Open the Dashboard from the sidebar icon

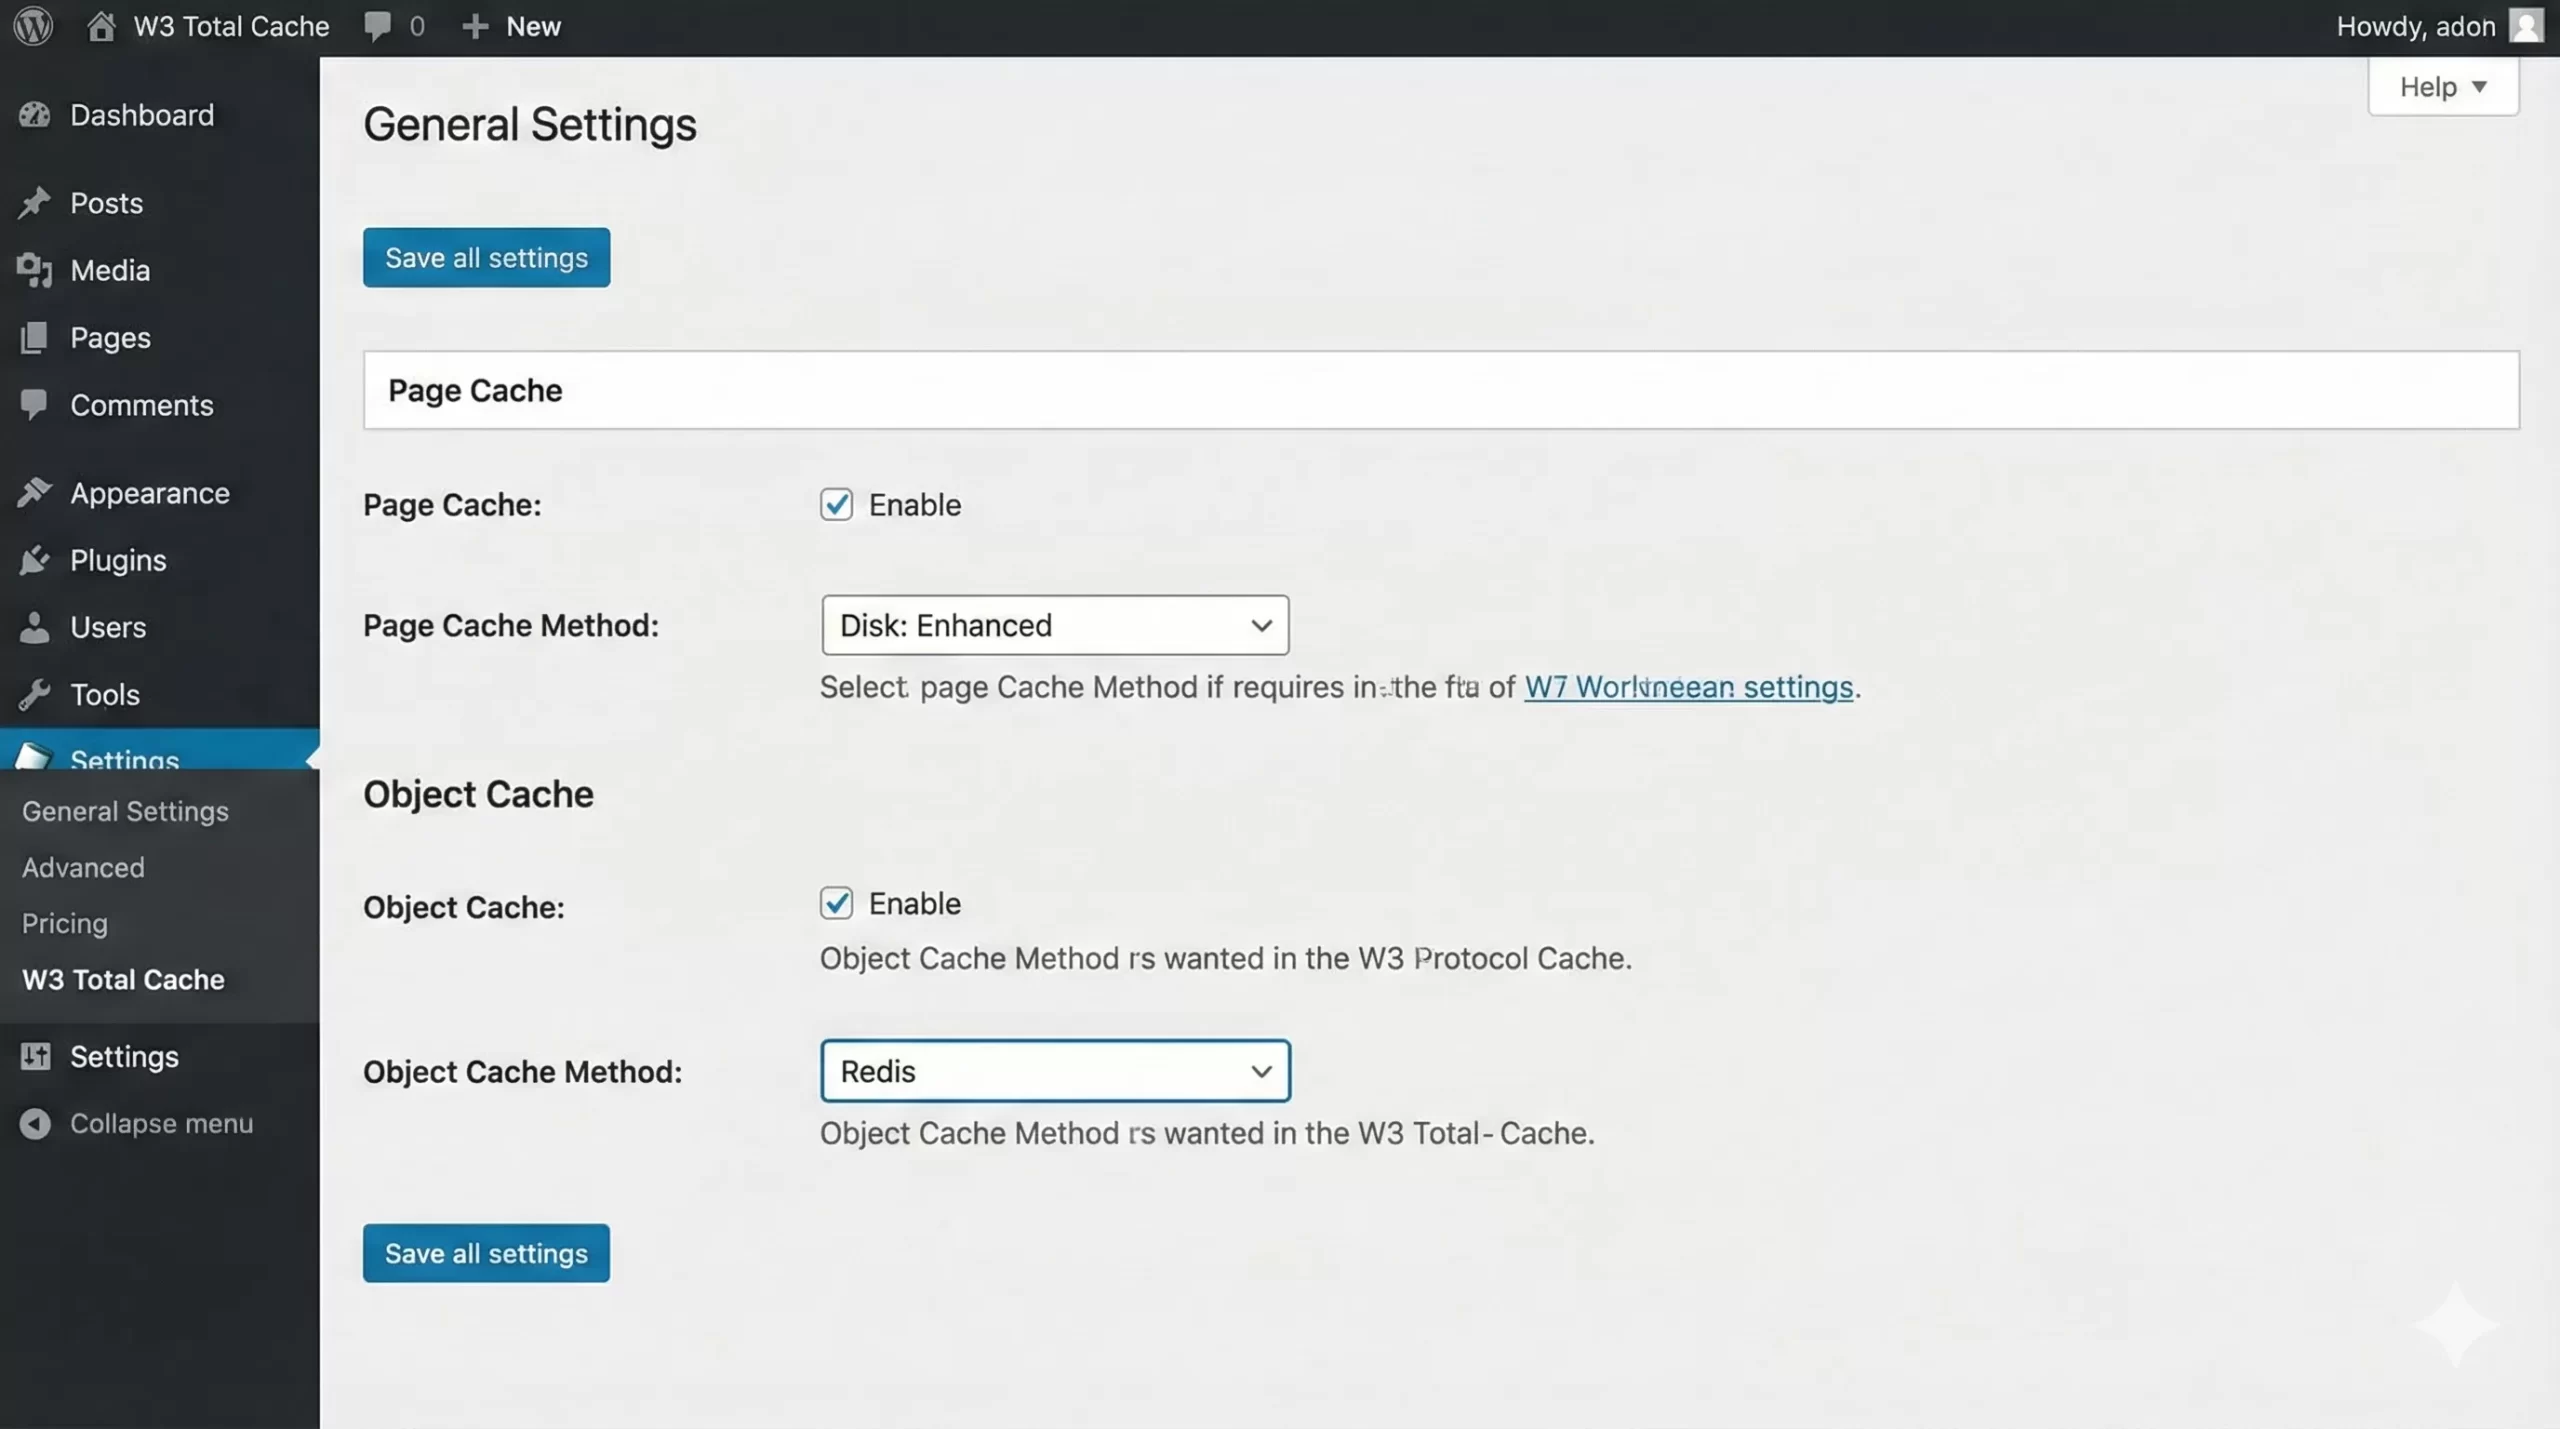tap(35, 115)
